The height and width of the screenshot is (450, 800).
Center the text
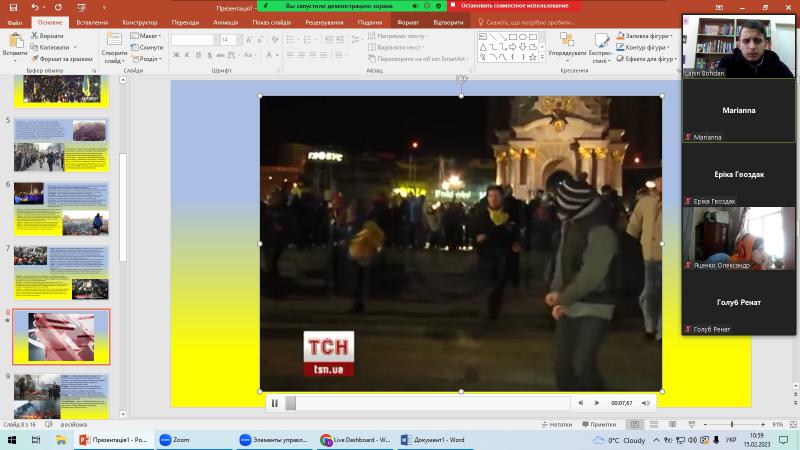click(x=302, y=55)
